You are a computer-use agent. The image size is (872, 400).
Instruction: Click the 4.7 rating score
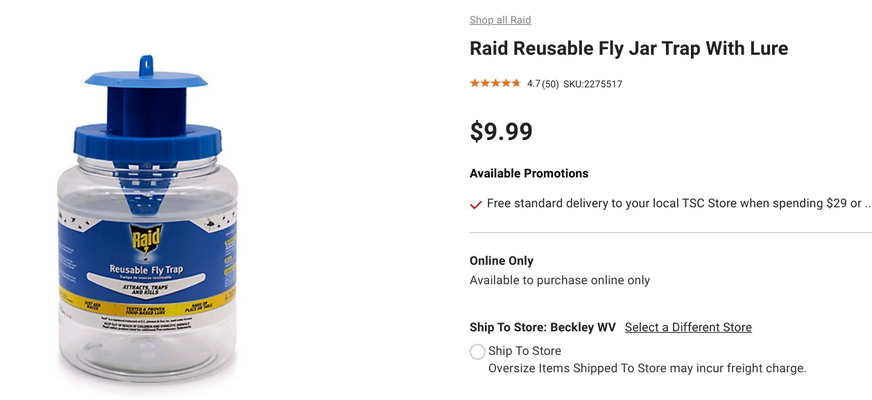tap(534, 84)
